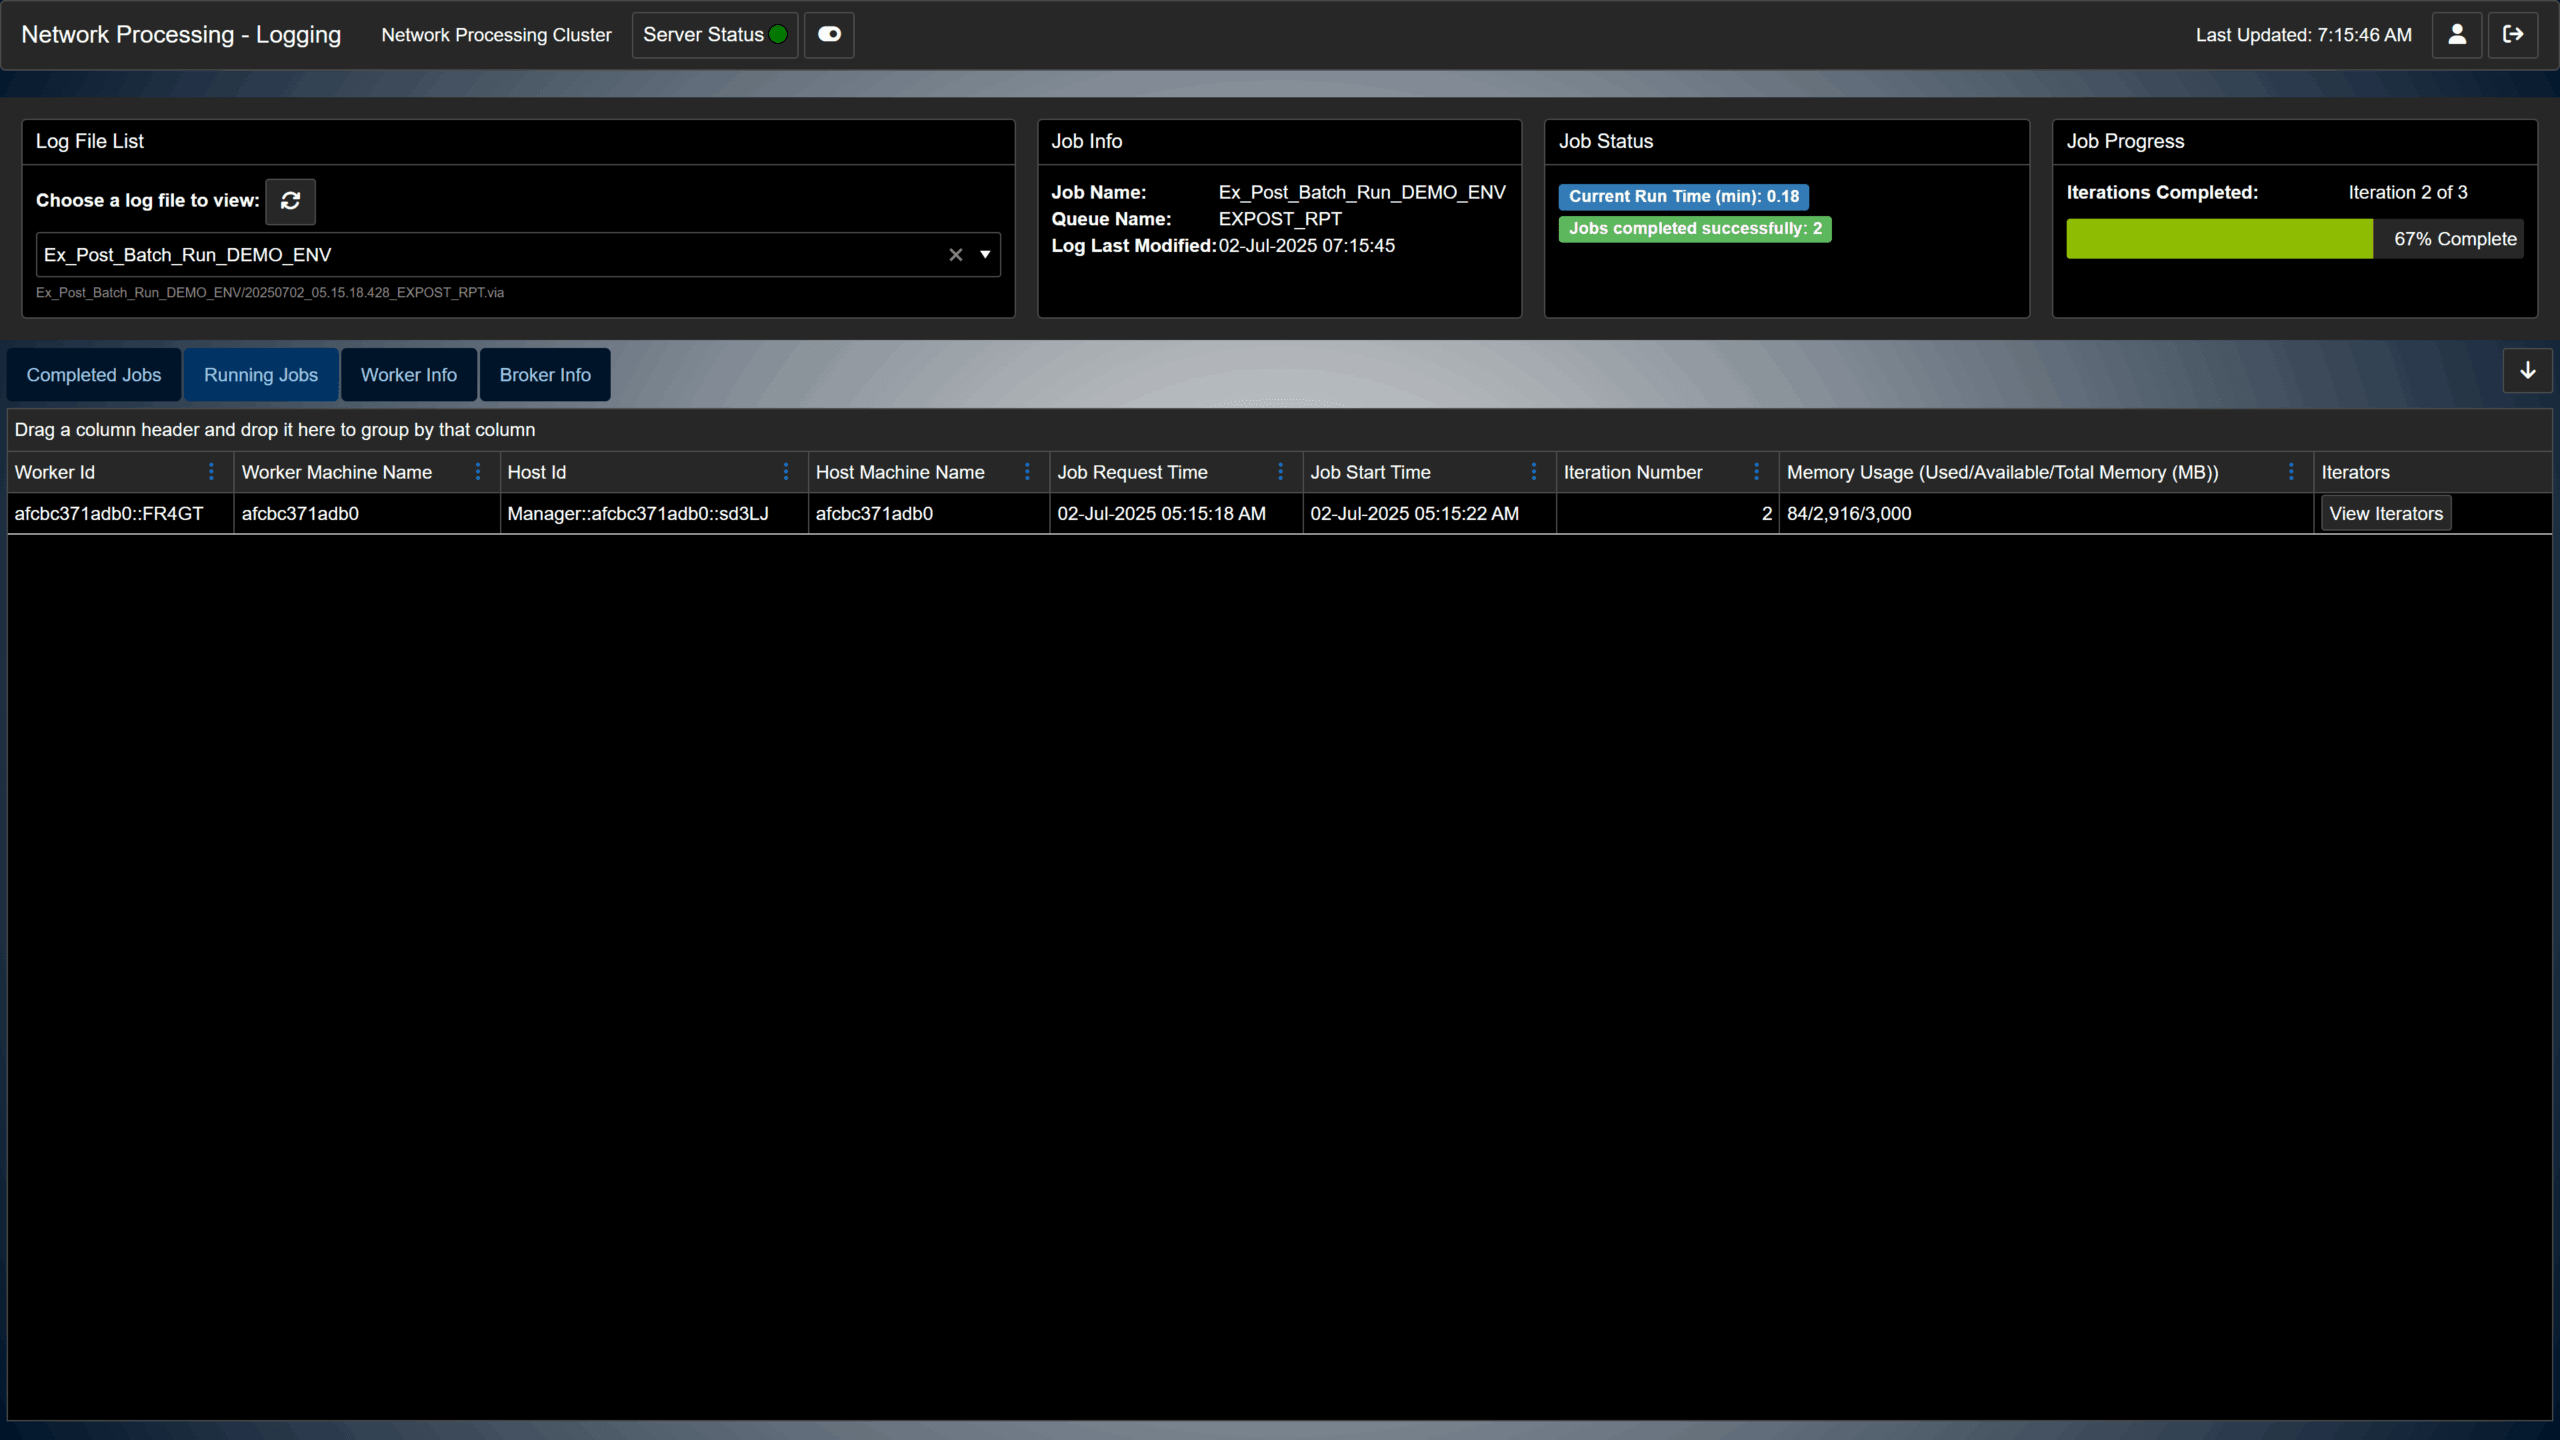Open Job Start Time column menu
Screen dimensions: 2560x1440
(1534, 472)
